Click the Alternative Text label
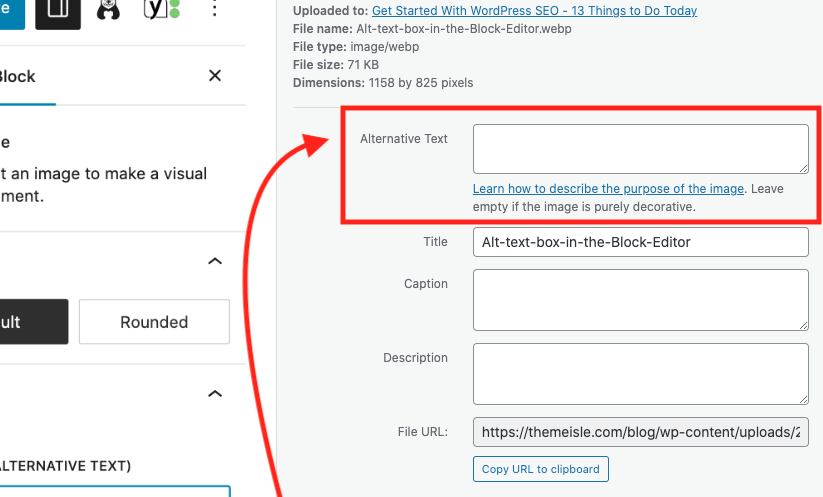The image size is (823, 497). tap(404, 139)
